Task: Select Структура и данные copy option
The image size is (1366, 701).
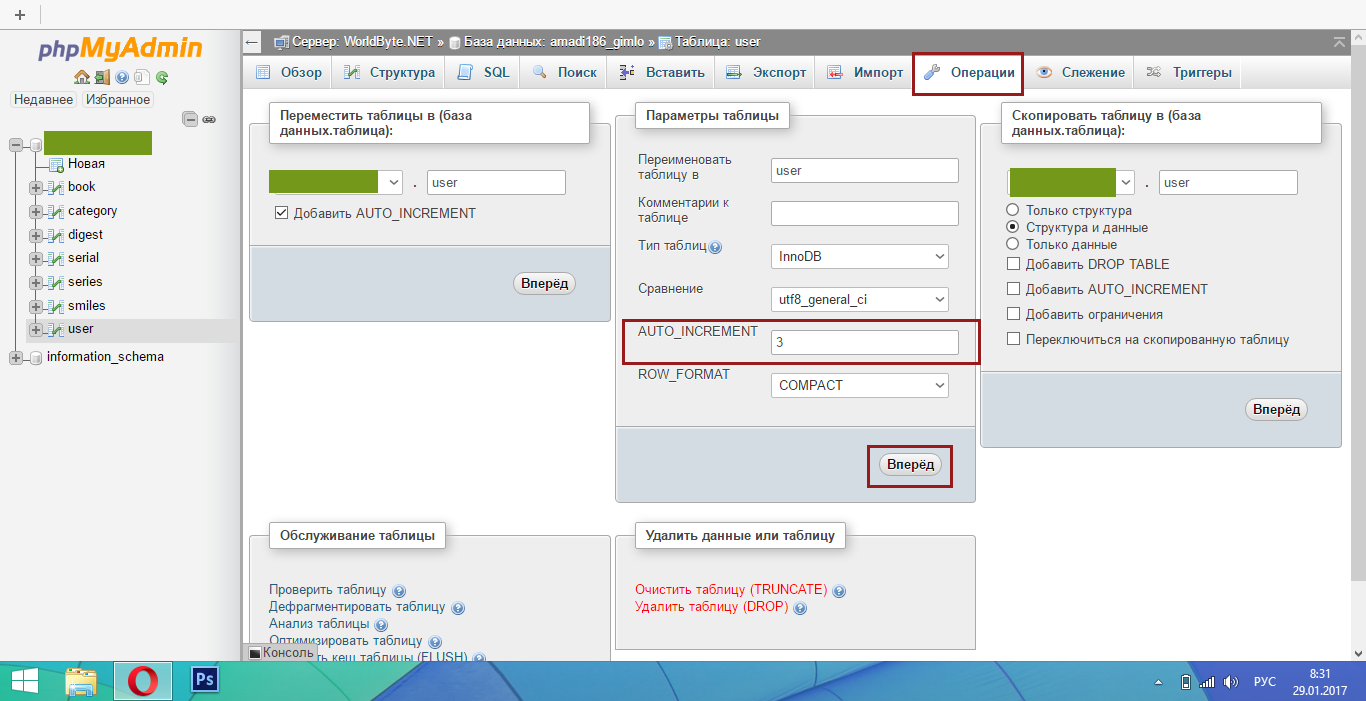Action: (x=1013, y=227)
